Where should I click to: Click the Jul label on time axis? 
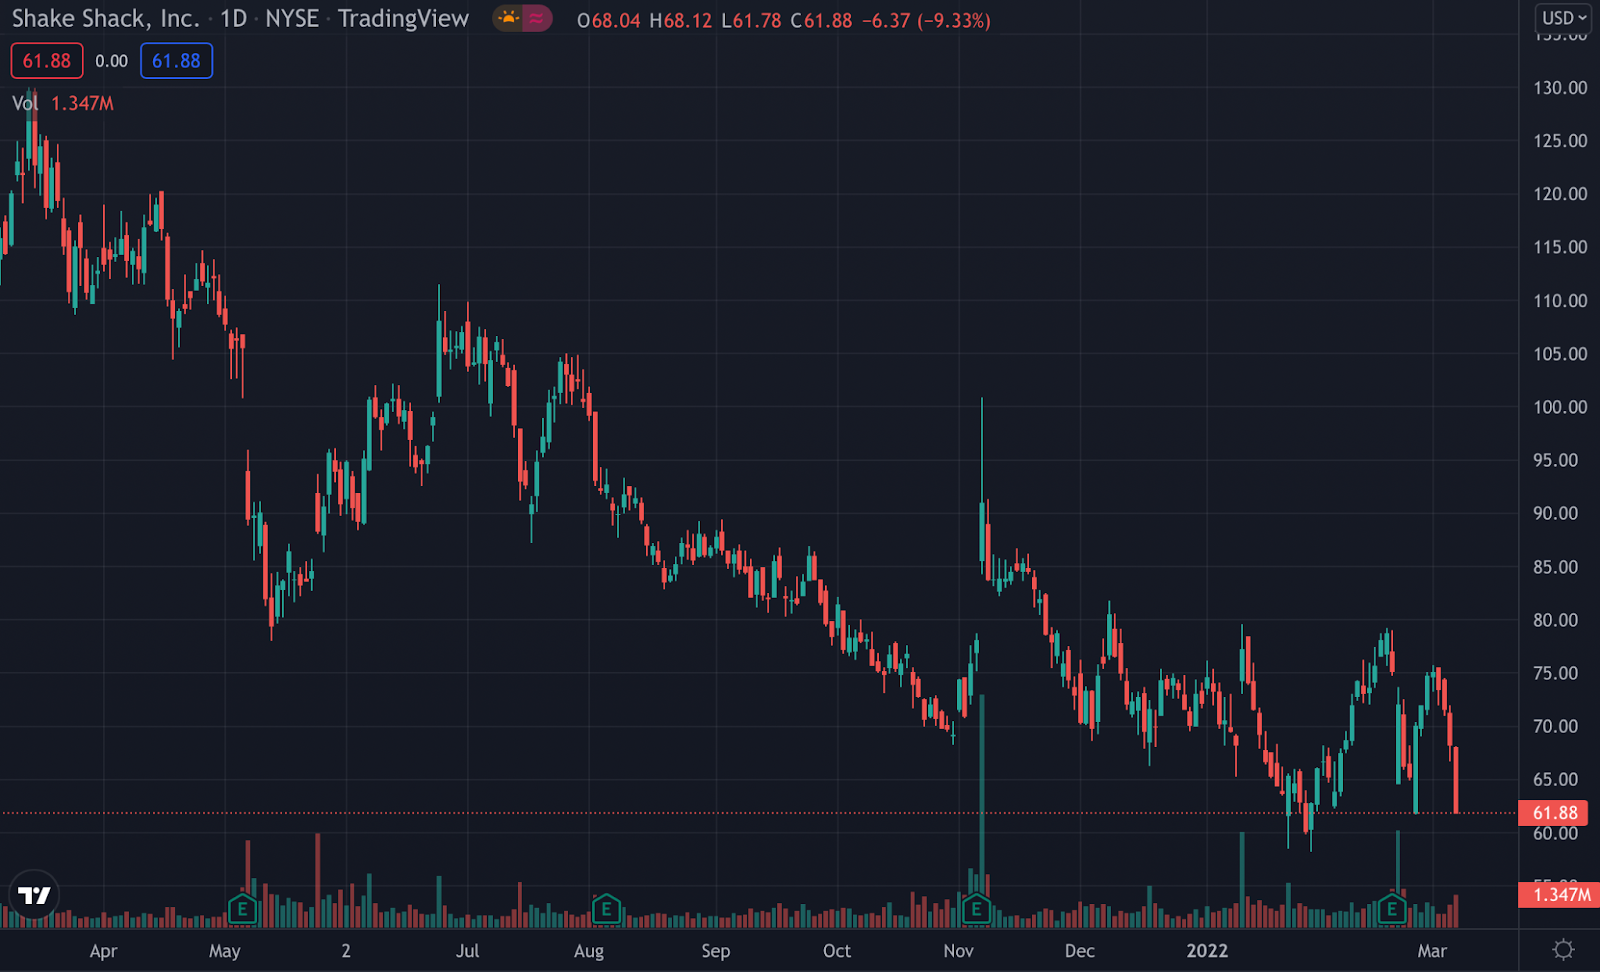tap(467, 951)
